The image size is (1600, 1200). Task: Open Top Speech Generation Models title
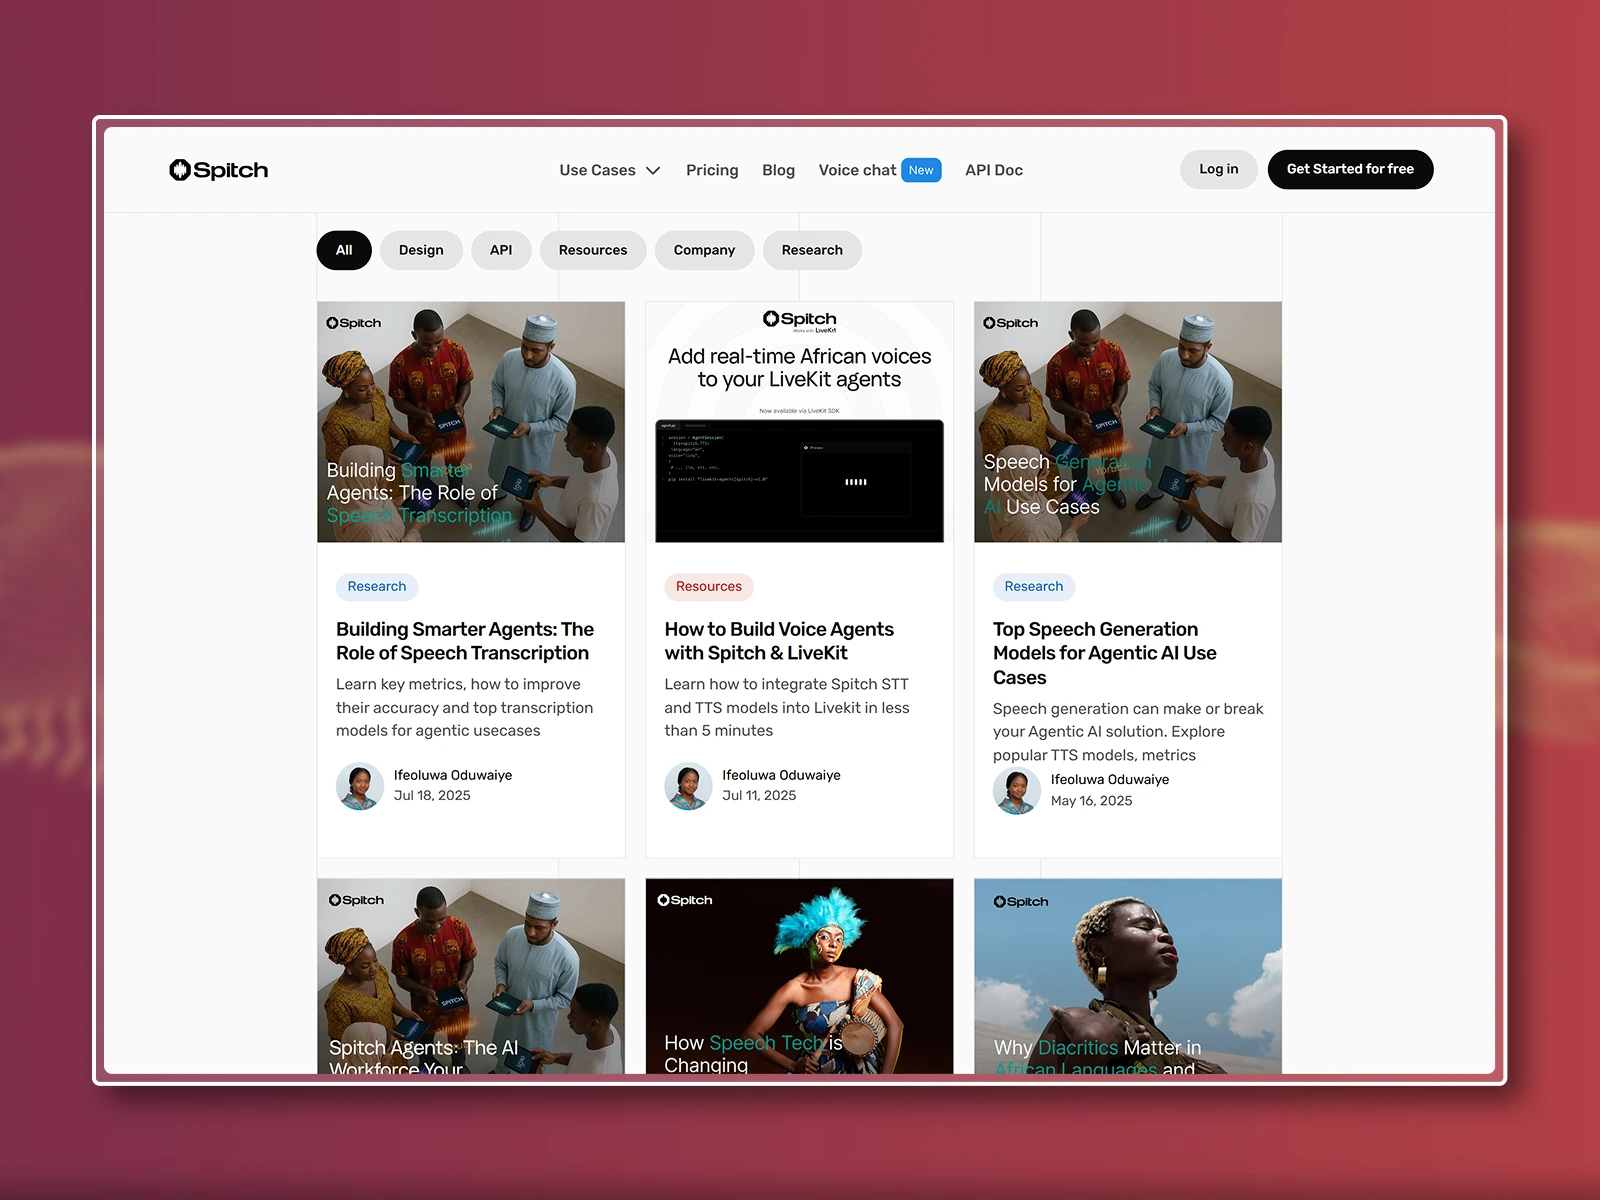pos(1105,653)
